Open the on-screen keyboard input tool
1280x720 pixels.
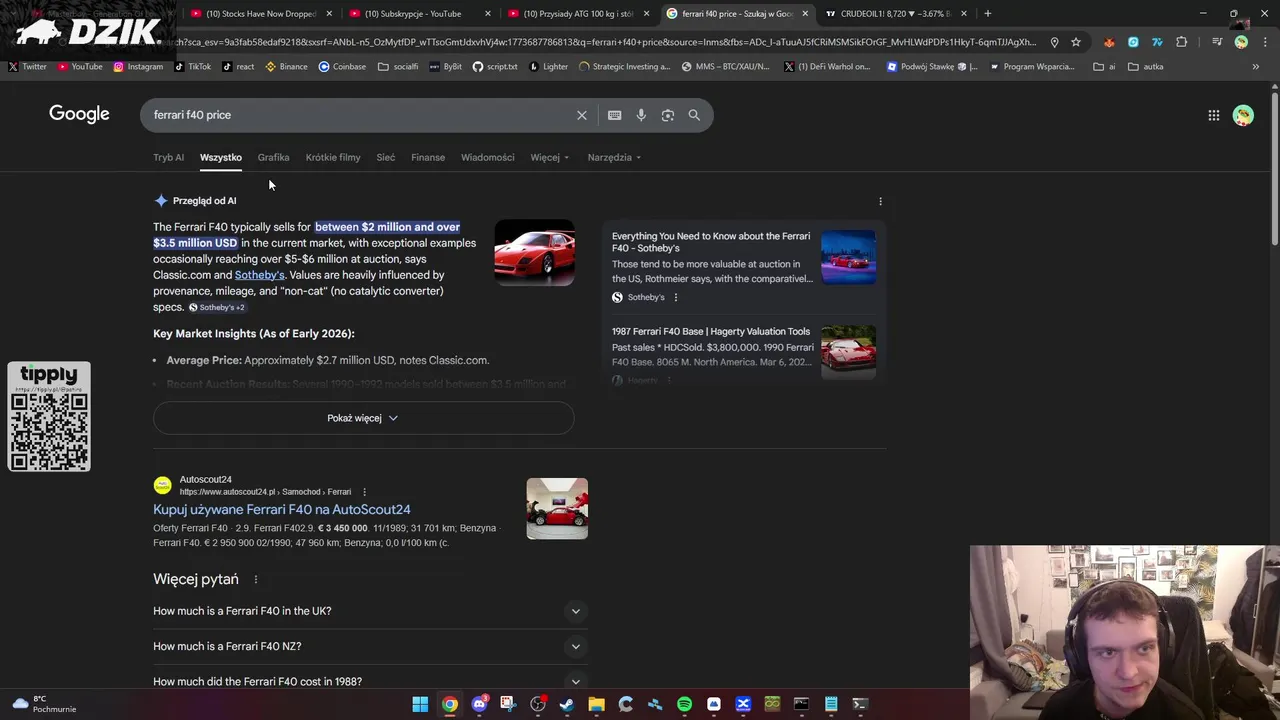[614, 115]
